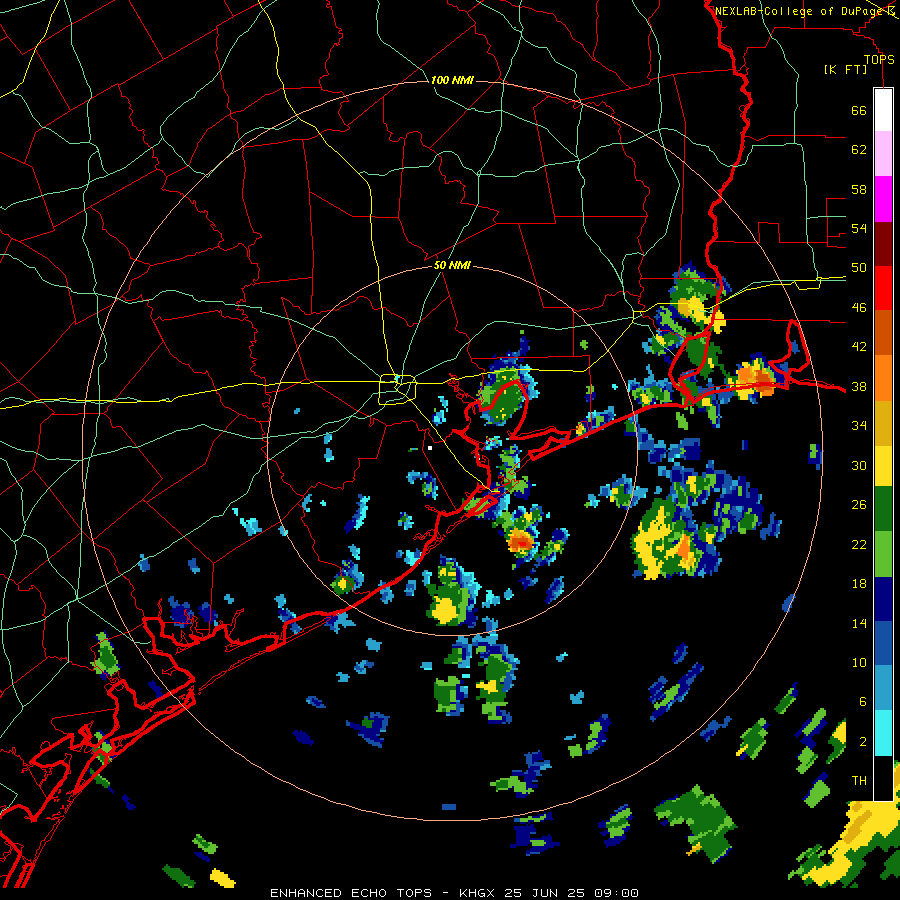This screenshot has height=900, width=900.
Task: Pick the cyan legend swatch
Action: [x=883, y=733]
